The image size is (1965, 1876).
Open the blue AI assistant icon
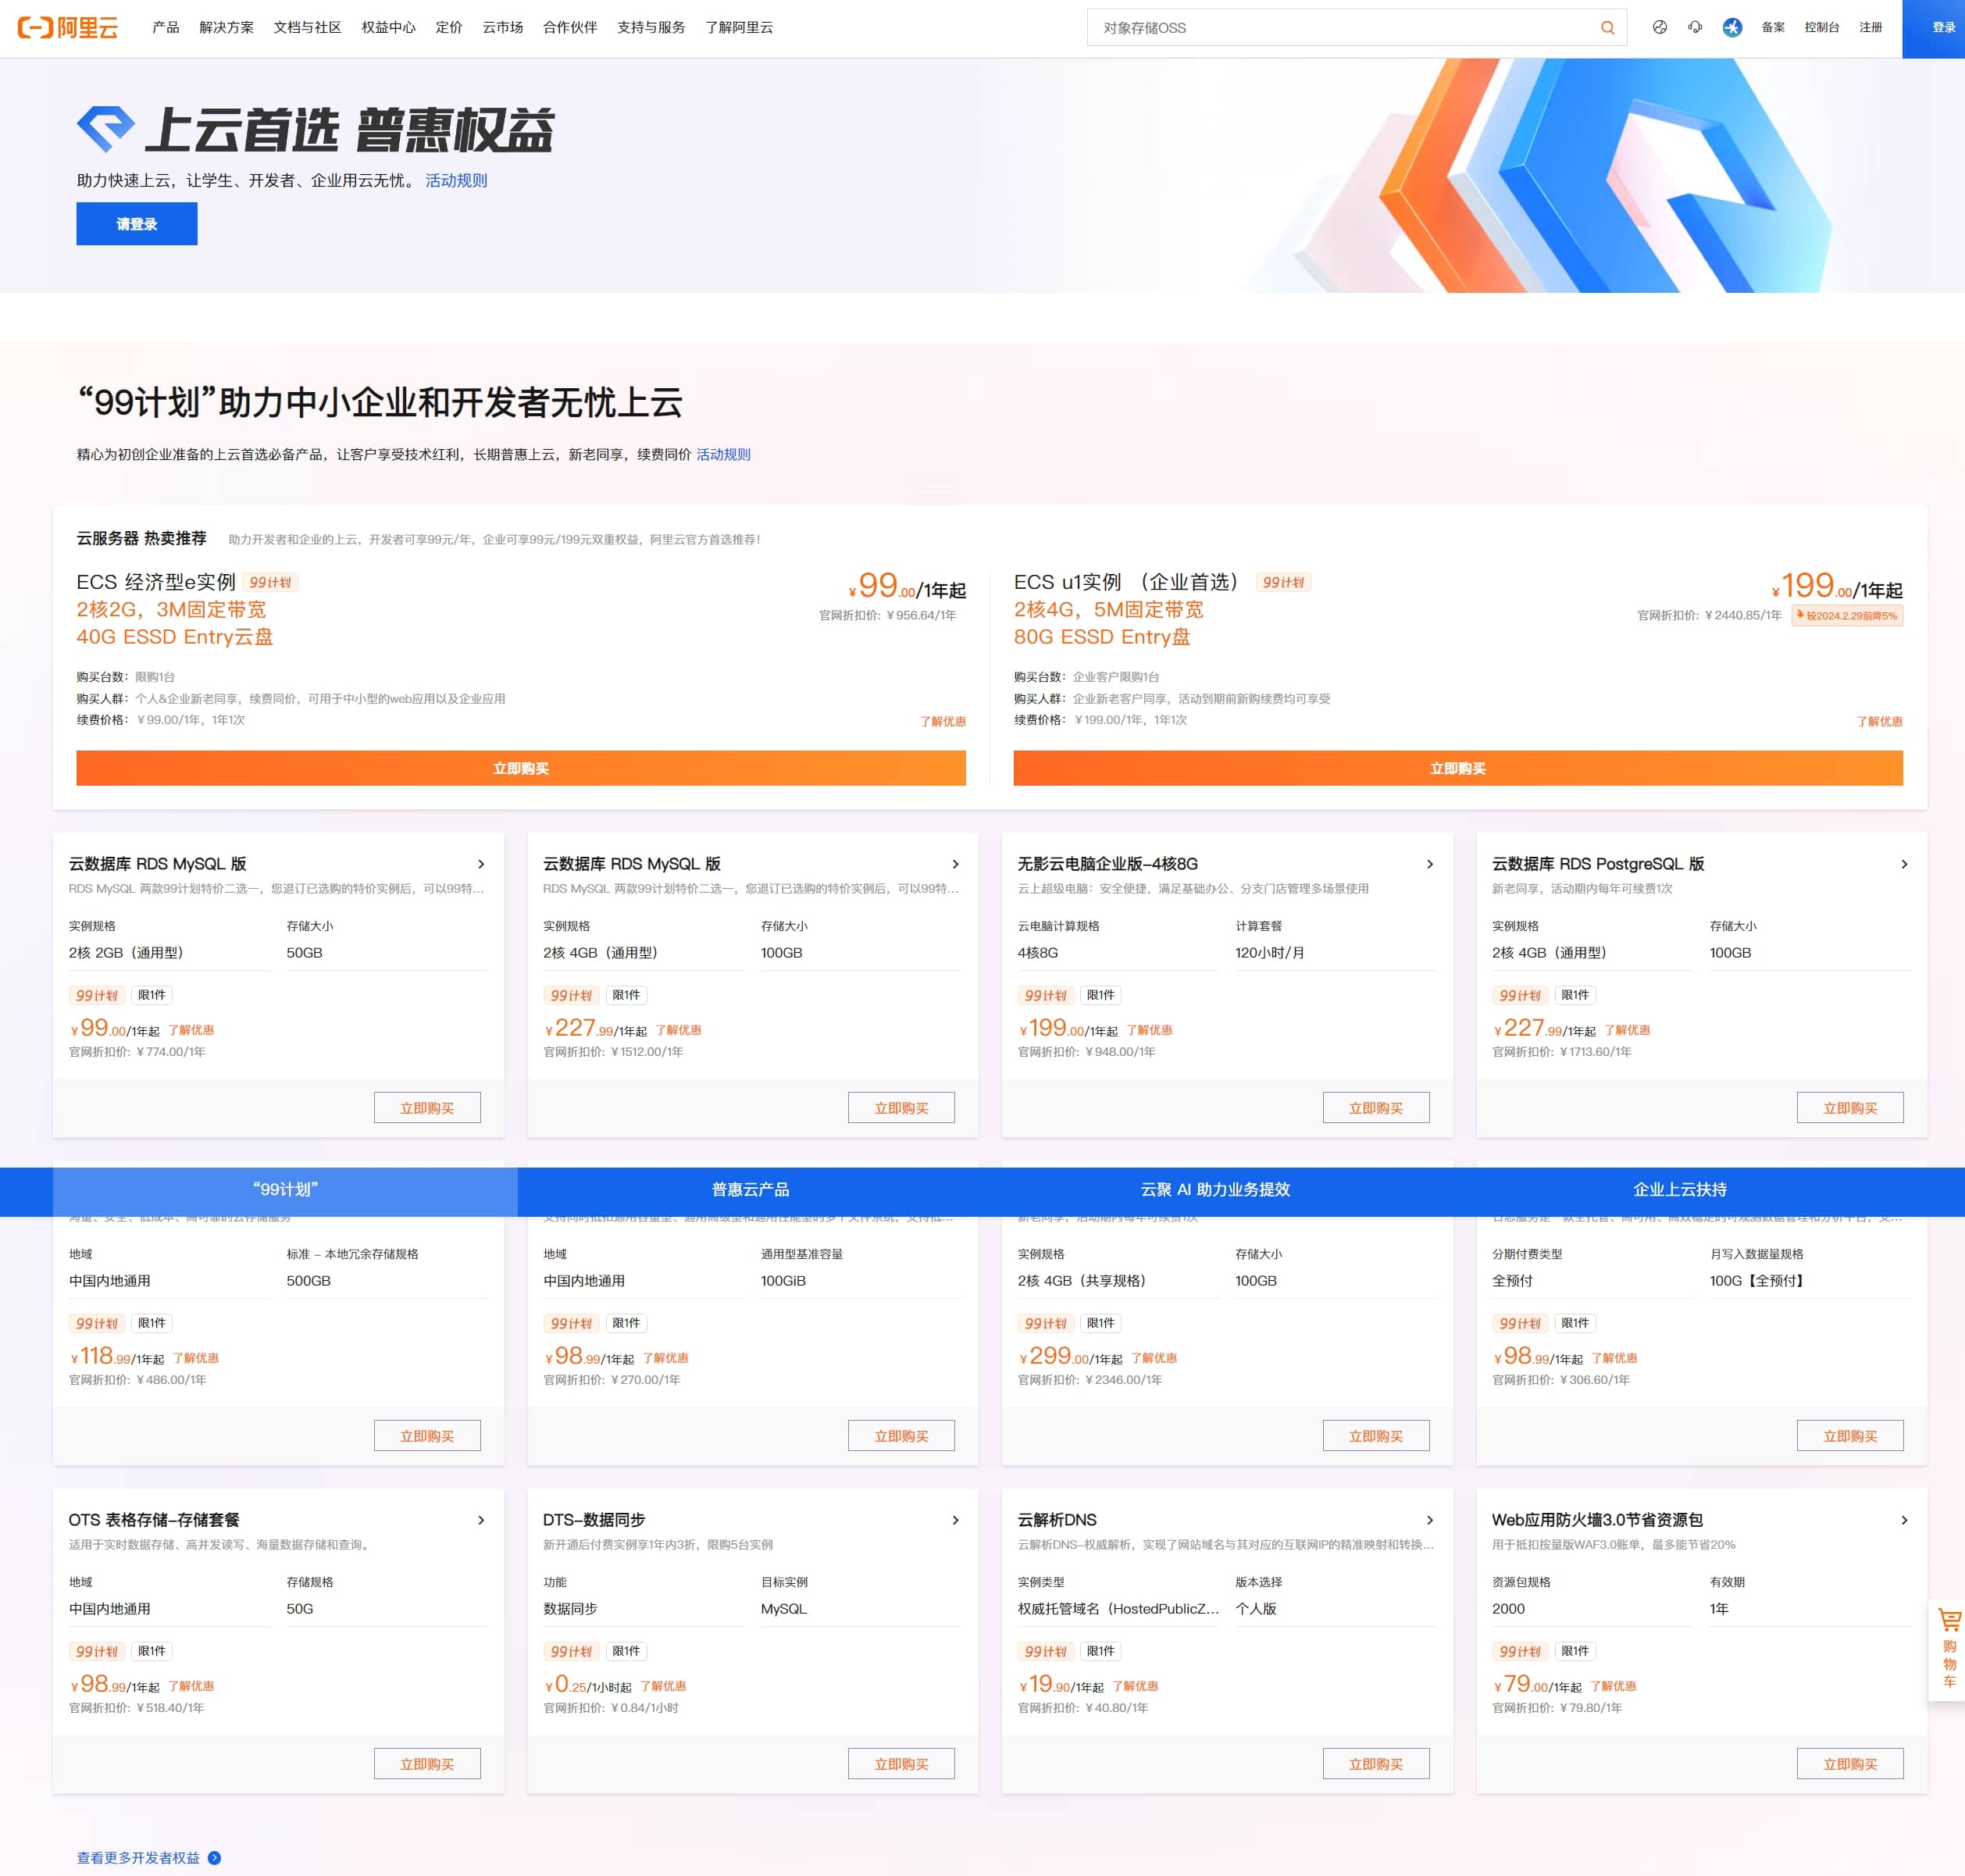pyautogui.click(x=1732, y=27)
